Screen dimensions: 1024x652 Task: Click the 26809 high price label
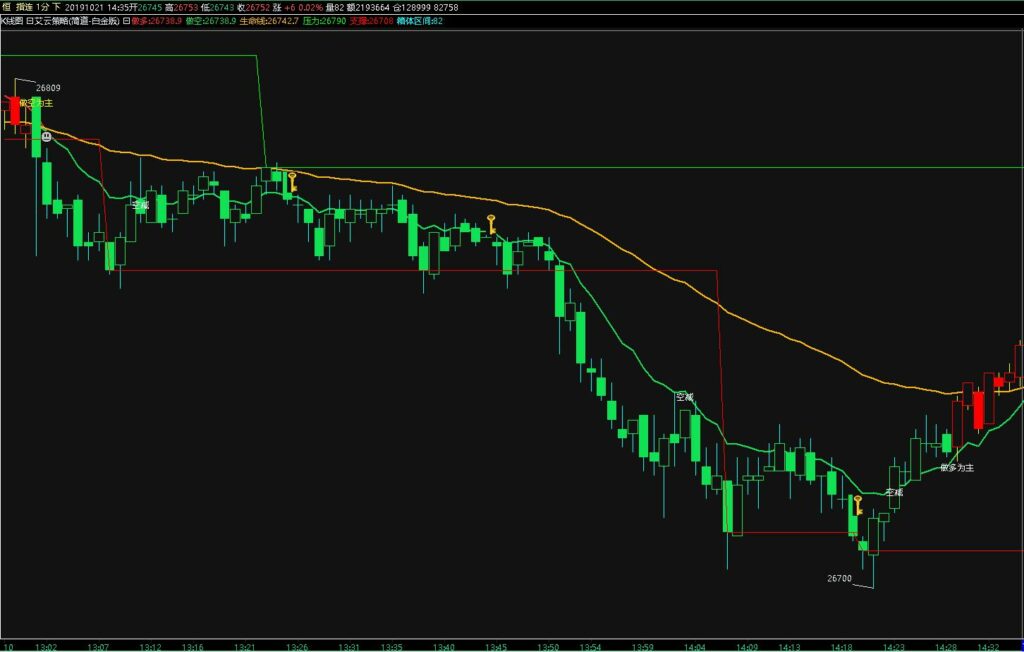(50, 87)
